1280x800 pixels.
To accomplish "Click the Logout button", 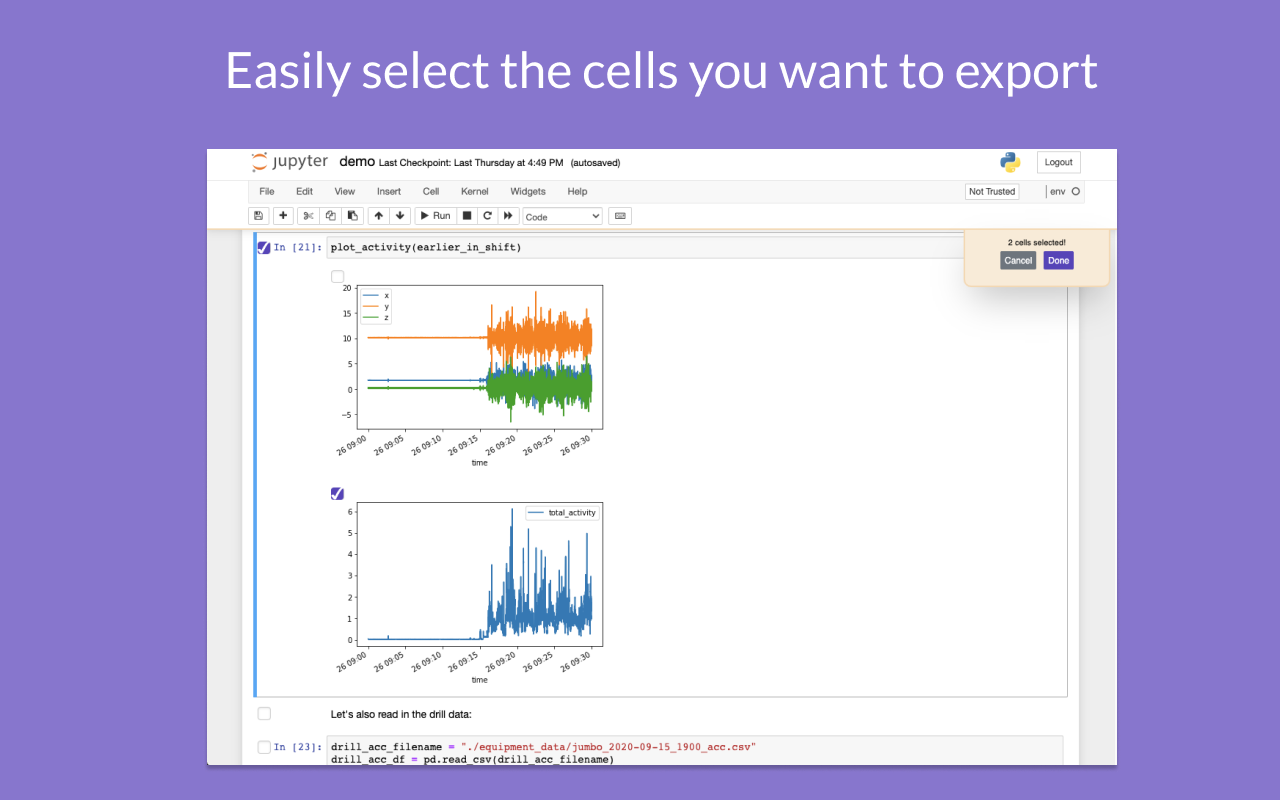I will 1059,162.
